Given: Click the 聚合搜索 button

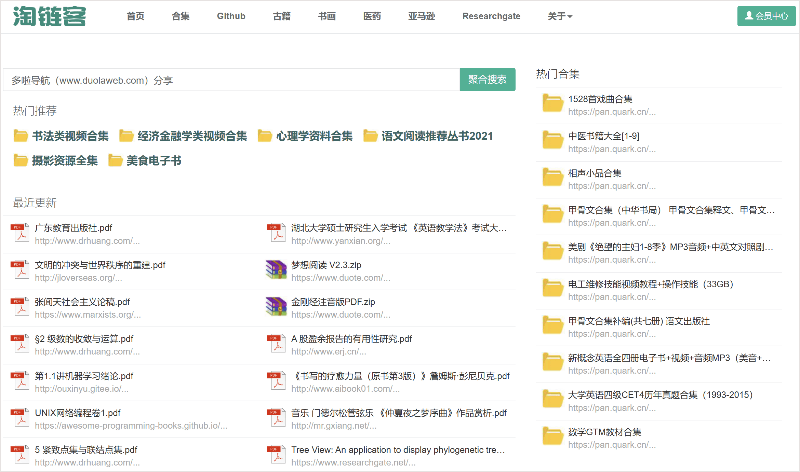Looking at the screenshot, I should [x=488, y=80].
